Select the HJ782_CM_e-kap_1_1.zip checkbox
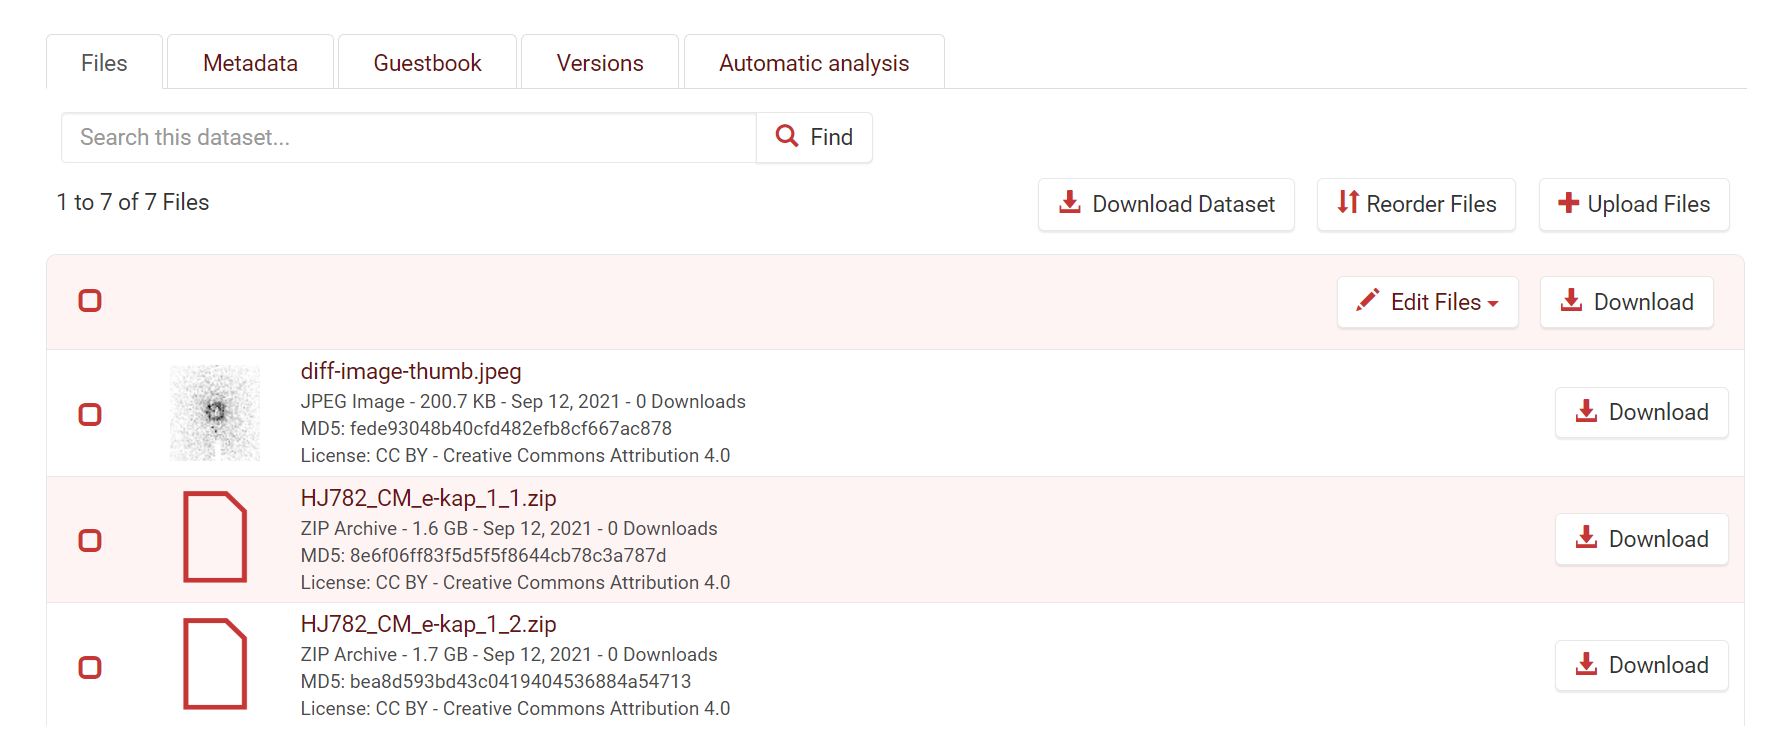Viewport: 1775px width, 737px height. pyautogui.click(x=90, y=541)
